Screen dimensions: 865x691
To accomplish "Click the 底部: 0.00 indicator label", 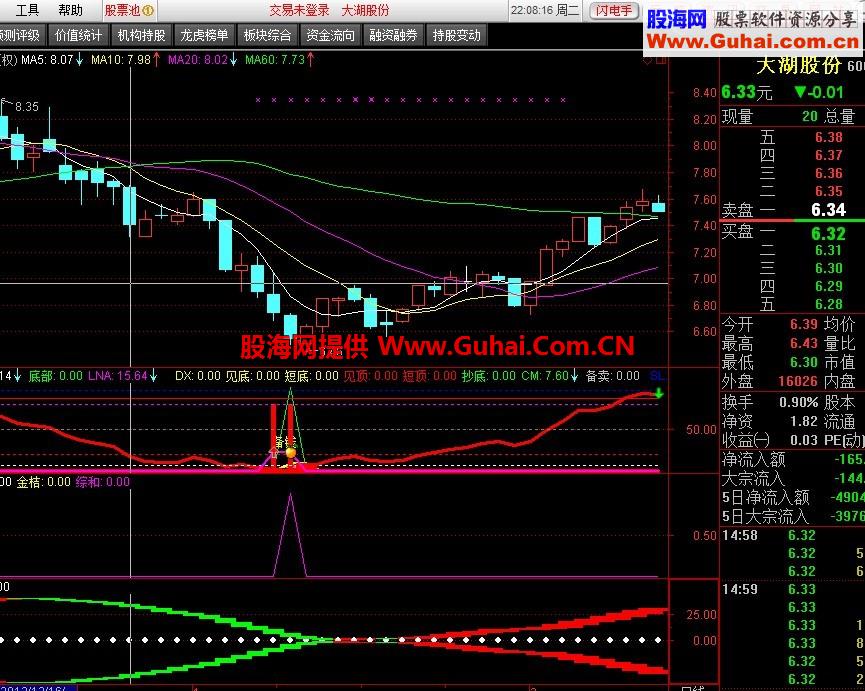I will [x=55, y=376].
